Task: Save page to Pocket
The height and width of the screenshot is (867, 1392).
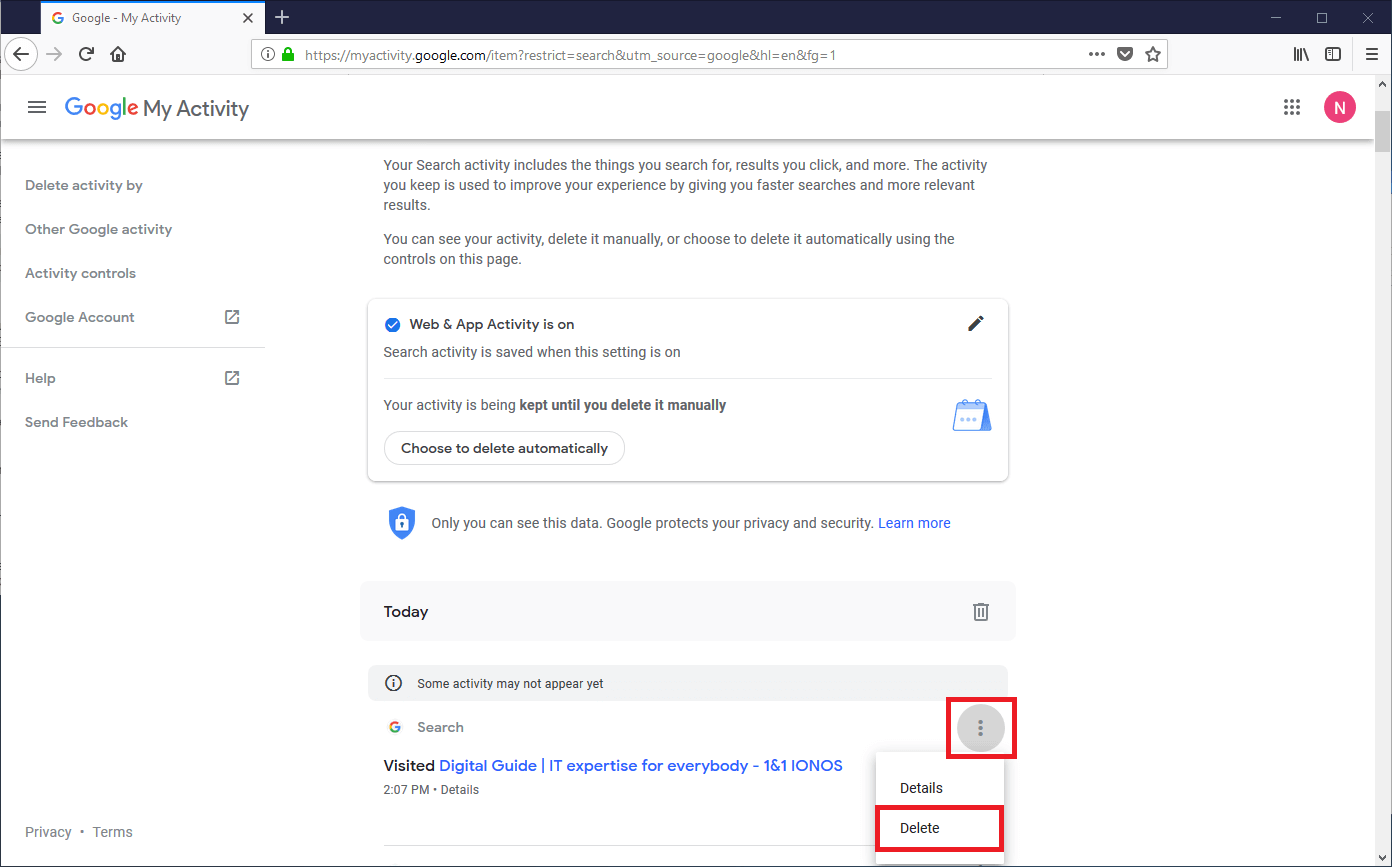Action: (x=1125, y=55)
